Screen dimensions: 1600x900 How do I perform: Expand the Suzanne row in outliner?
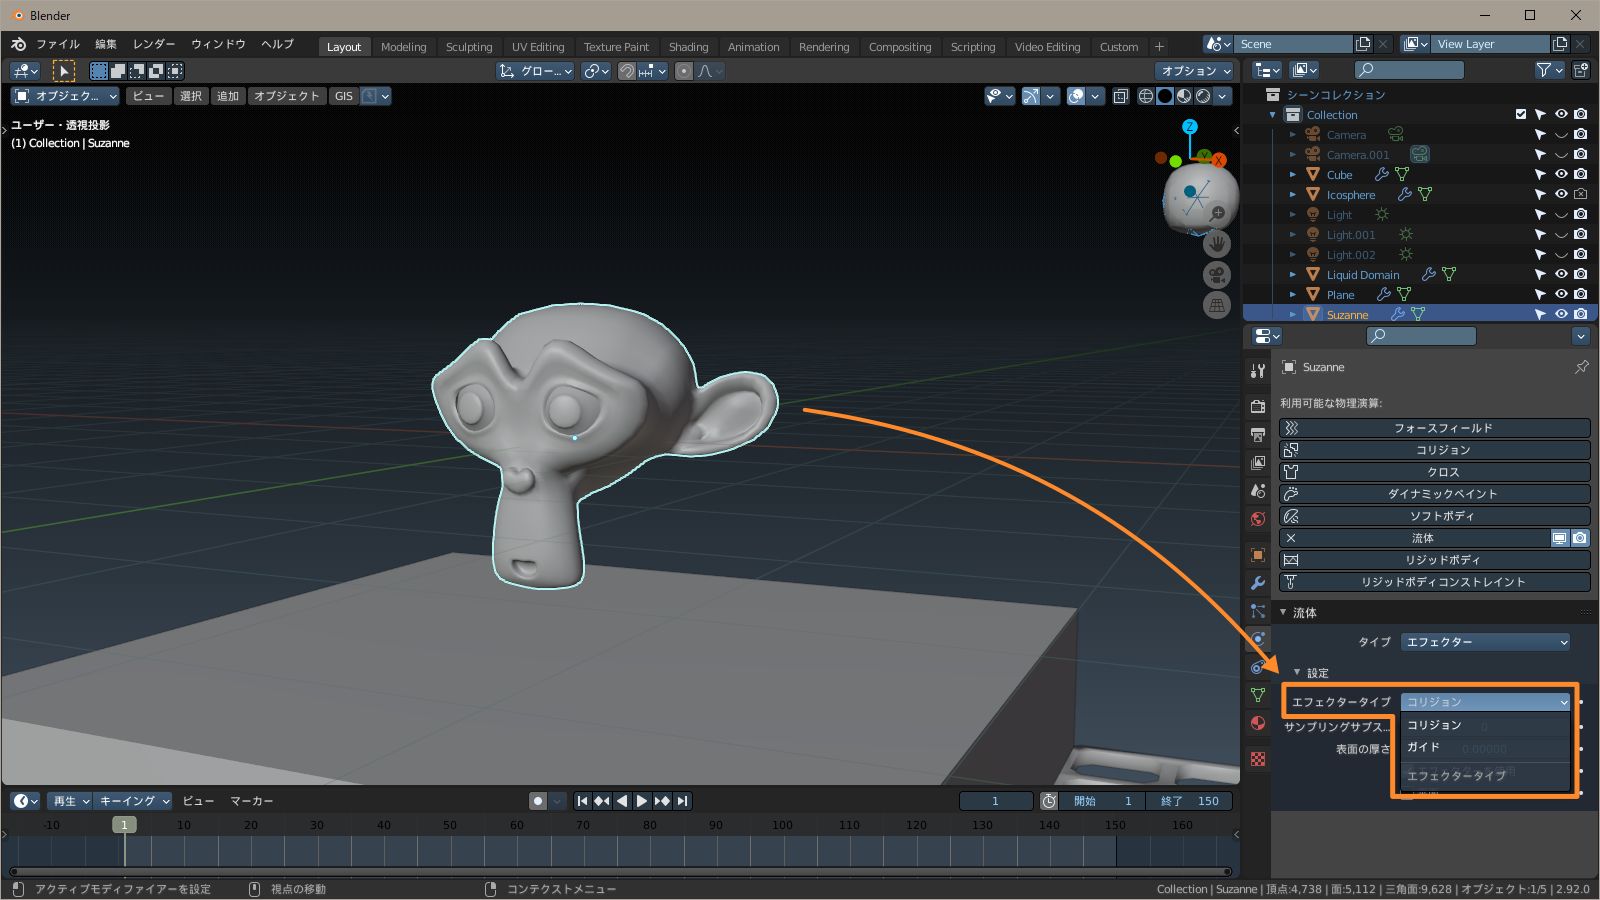tap(1292, 314)
